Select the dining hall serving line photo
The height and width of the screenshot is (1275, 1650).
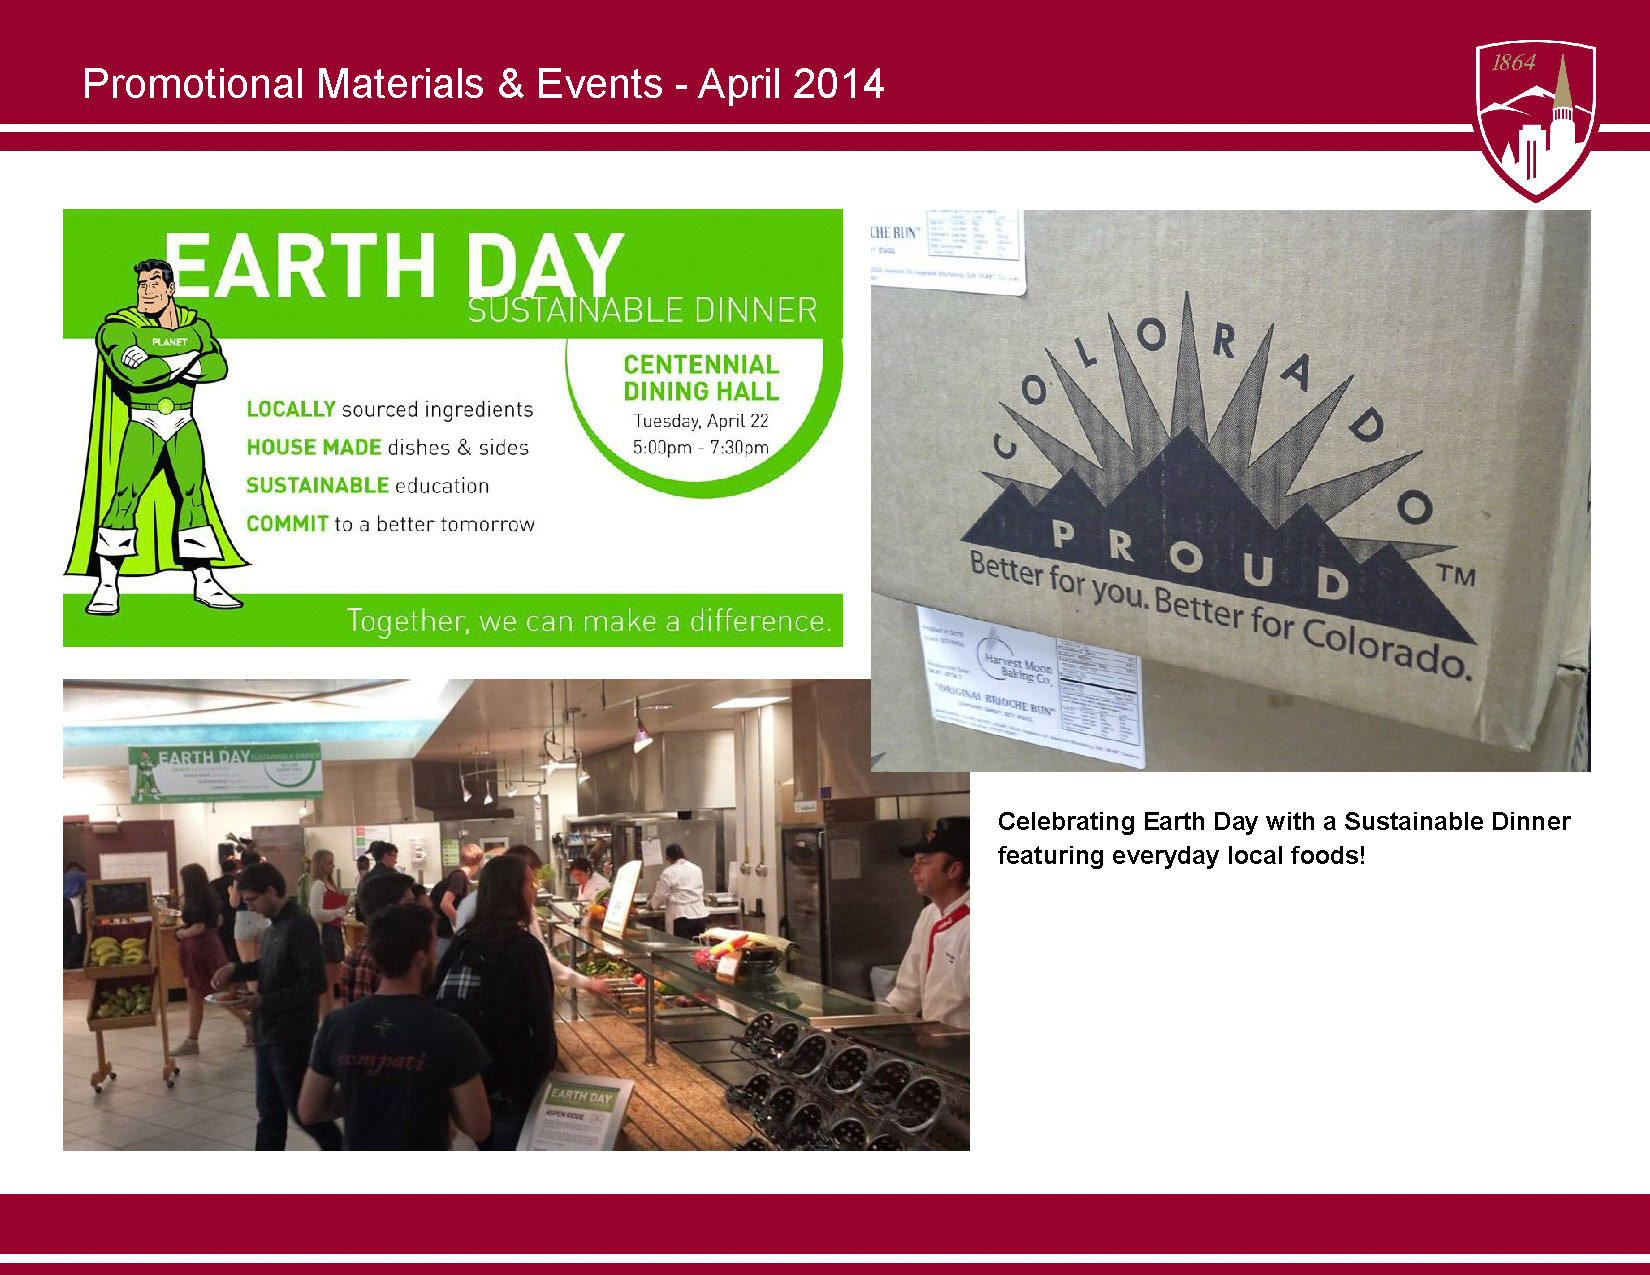point(516,914)
